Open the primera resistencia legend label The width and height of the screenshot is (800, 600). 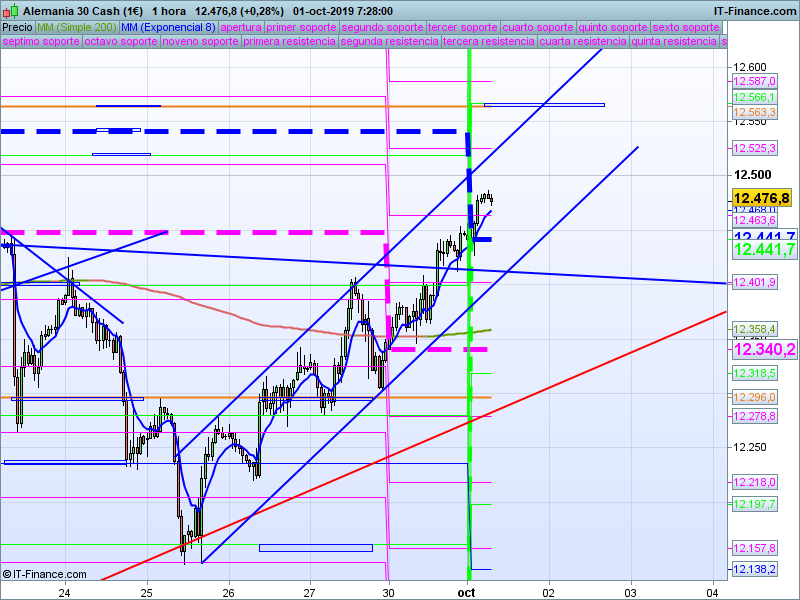tap(289, 41)
